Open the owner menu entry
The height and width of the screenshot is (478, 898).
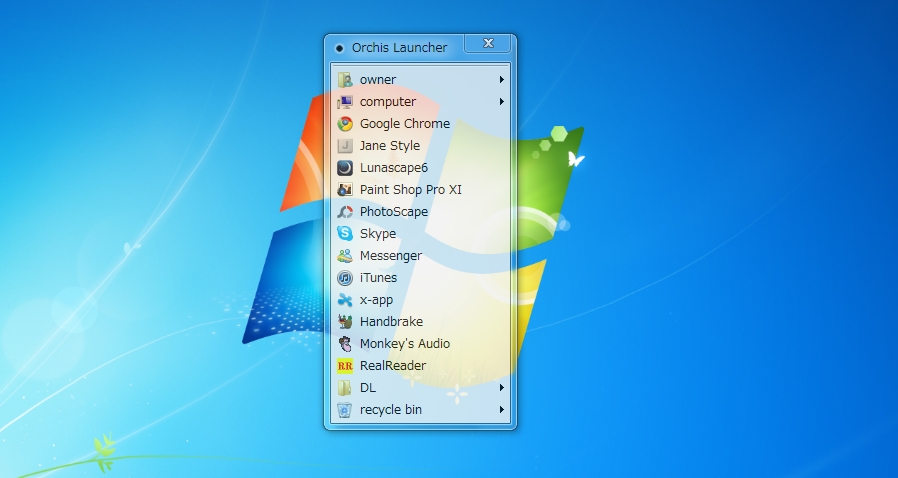click(x=420, y=80)
